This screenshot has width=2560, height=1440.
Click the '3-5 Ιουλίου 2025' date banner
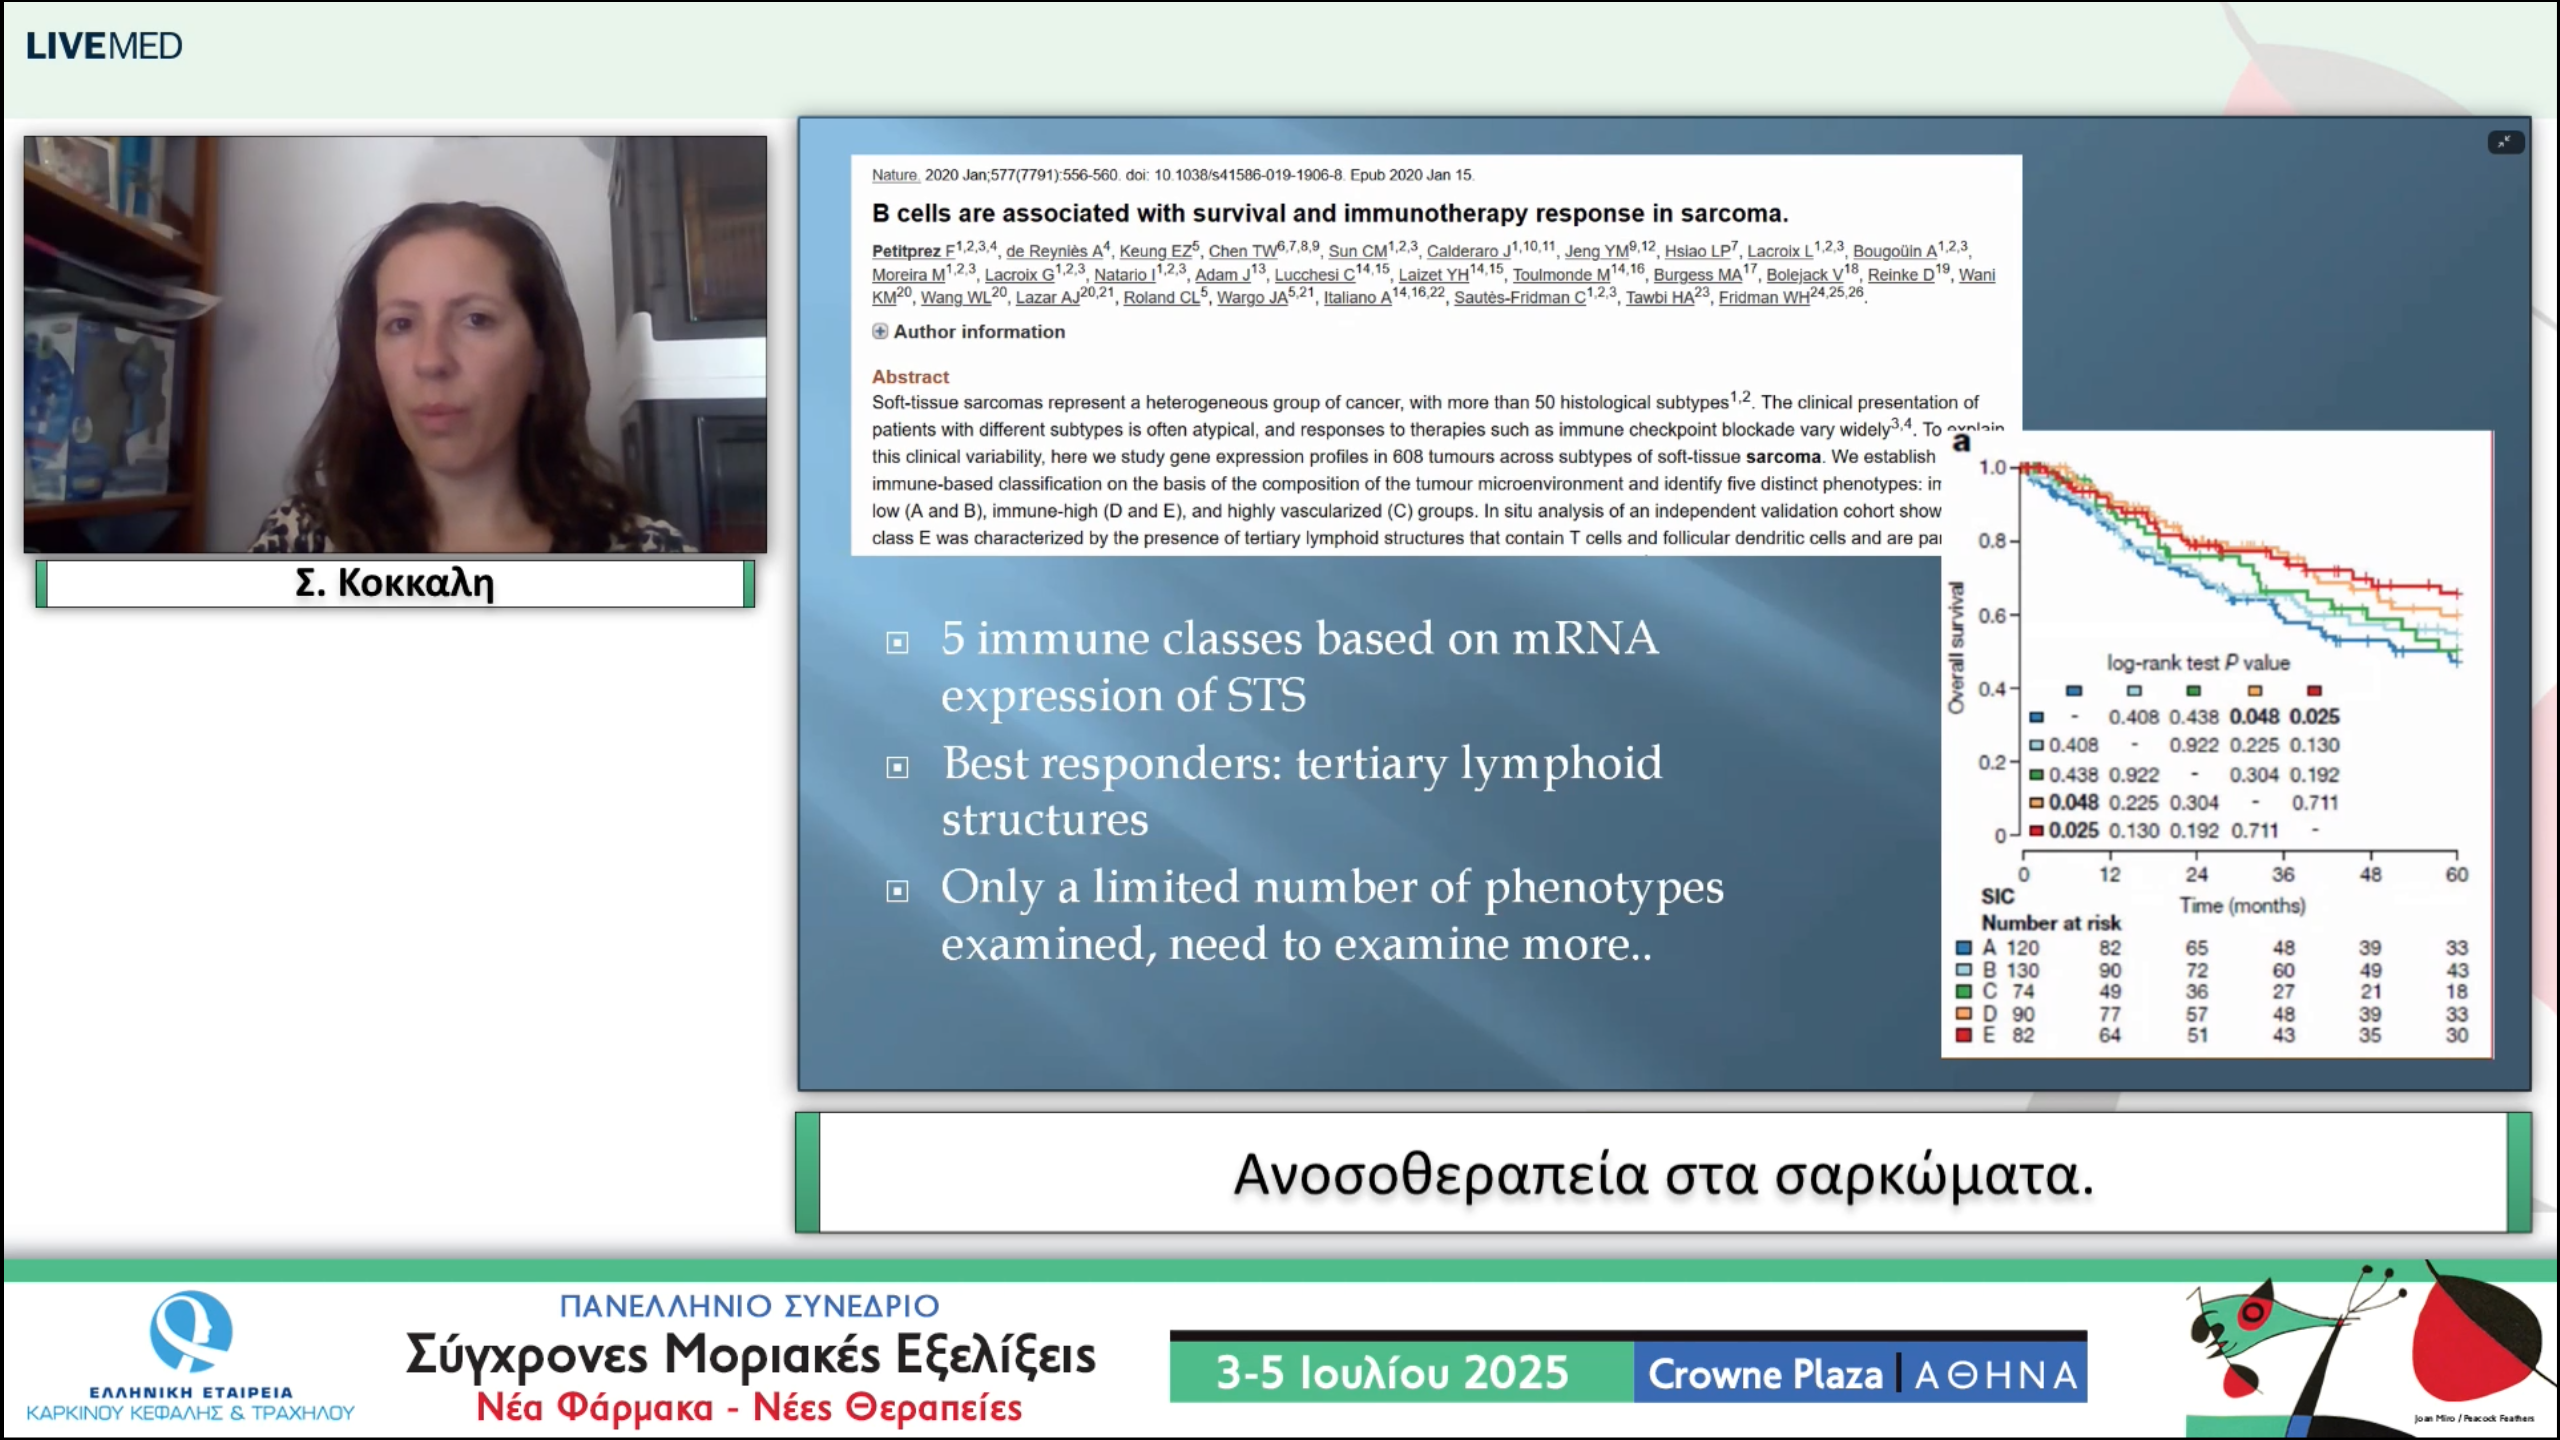pos(1391,1374)
